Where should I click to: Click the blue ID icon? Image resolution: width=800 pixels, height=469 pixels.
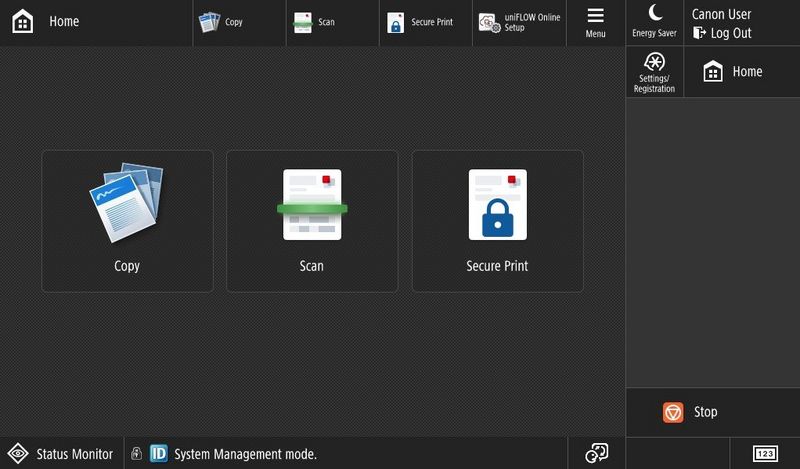point(158,454)
